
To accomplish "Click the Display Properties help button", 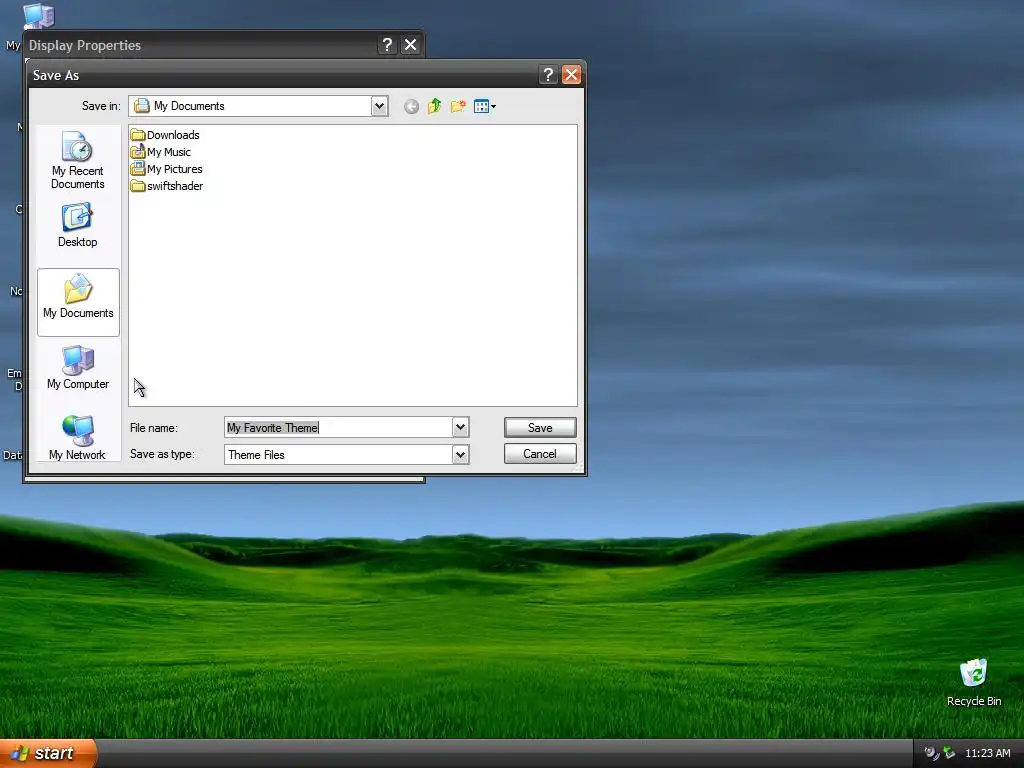I will (387, 44).
